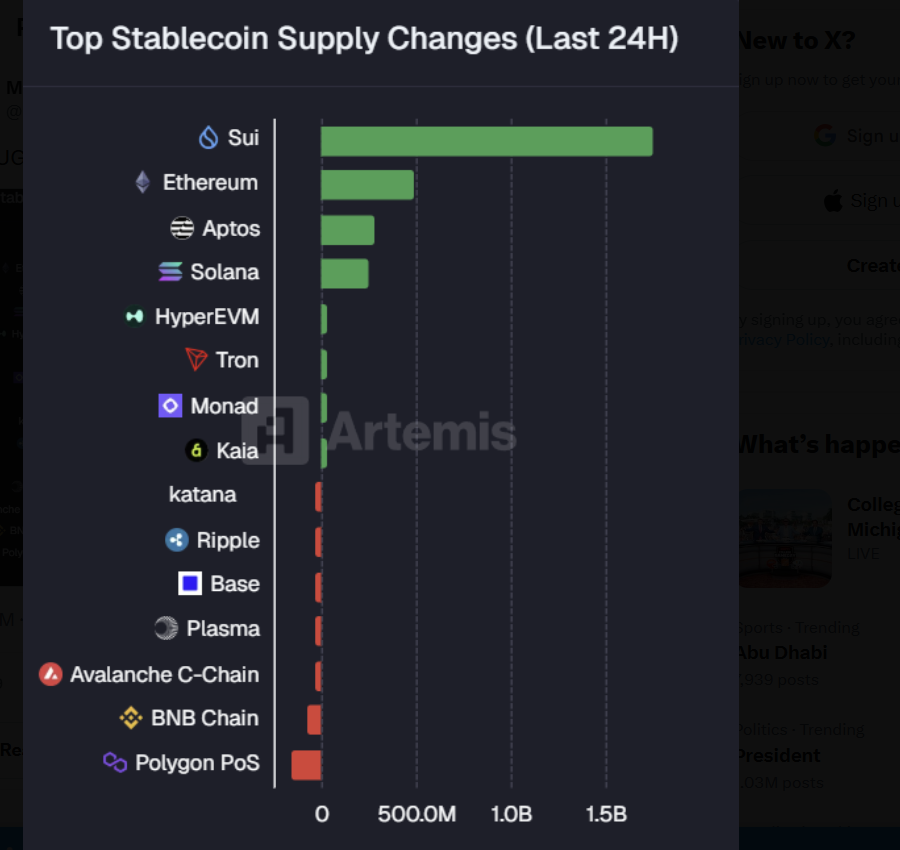This screenshot has height=850, width=900.
Task: Select the green Ethereum supply bar
Action: pyautogui.click(x=367, y=185)
